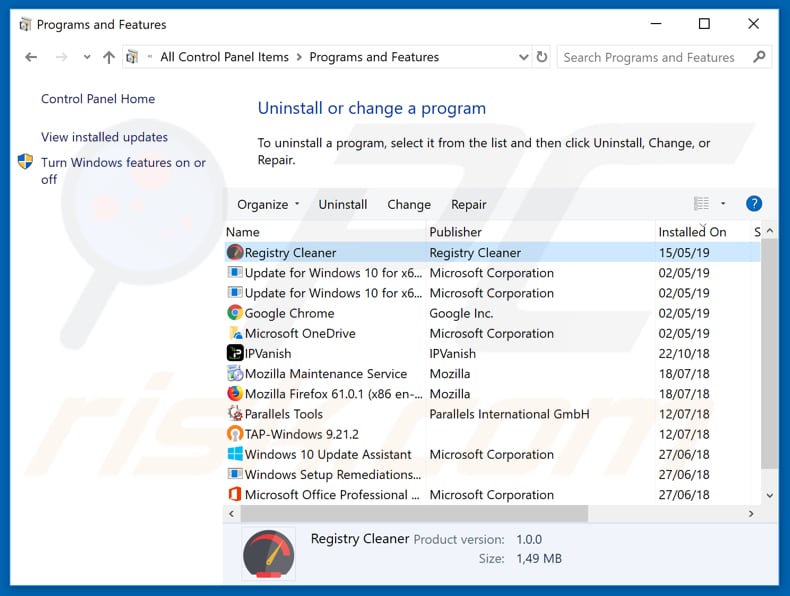The image size is (790, 596).
Task: Click the Registry Cleaner program icon in list
Action: (235, 253)
